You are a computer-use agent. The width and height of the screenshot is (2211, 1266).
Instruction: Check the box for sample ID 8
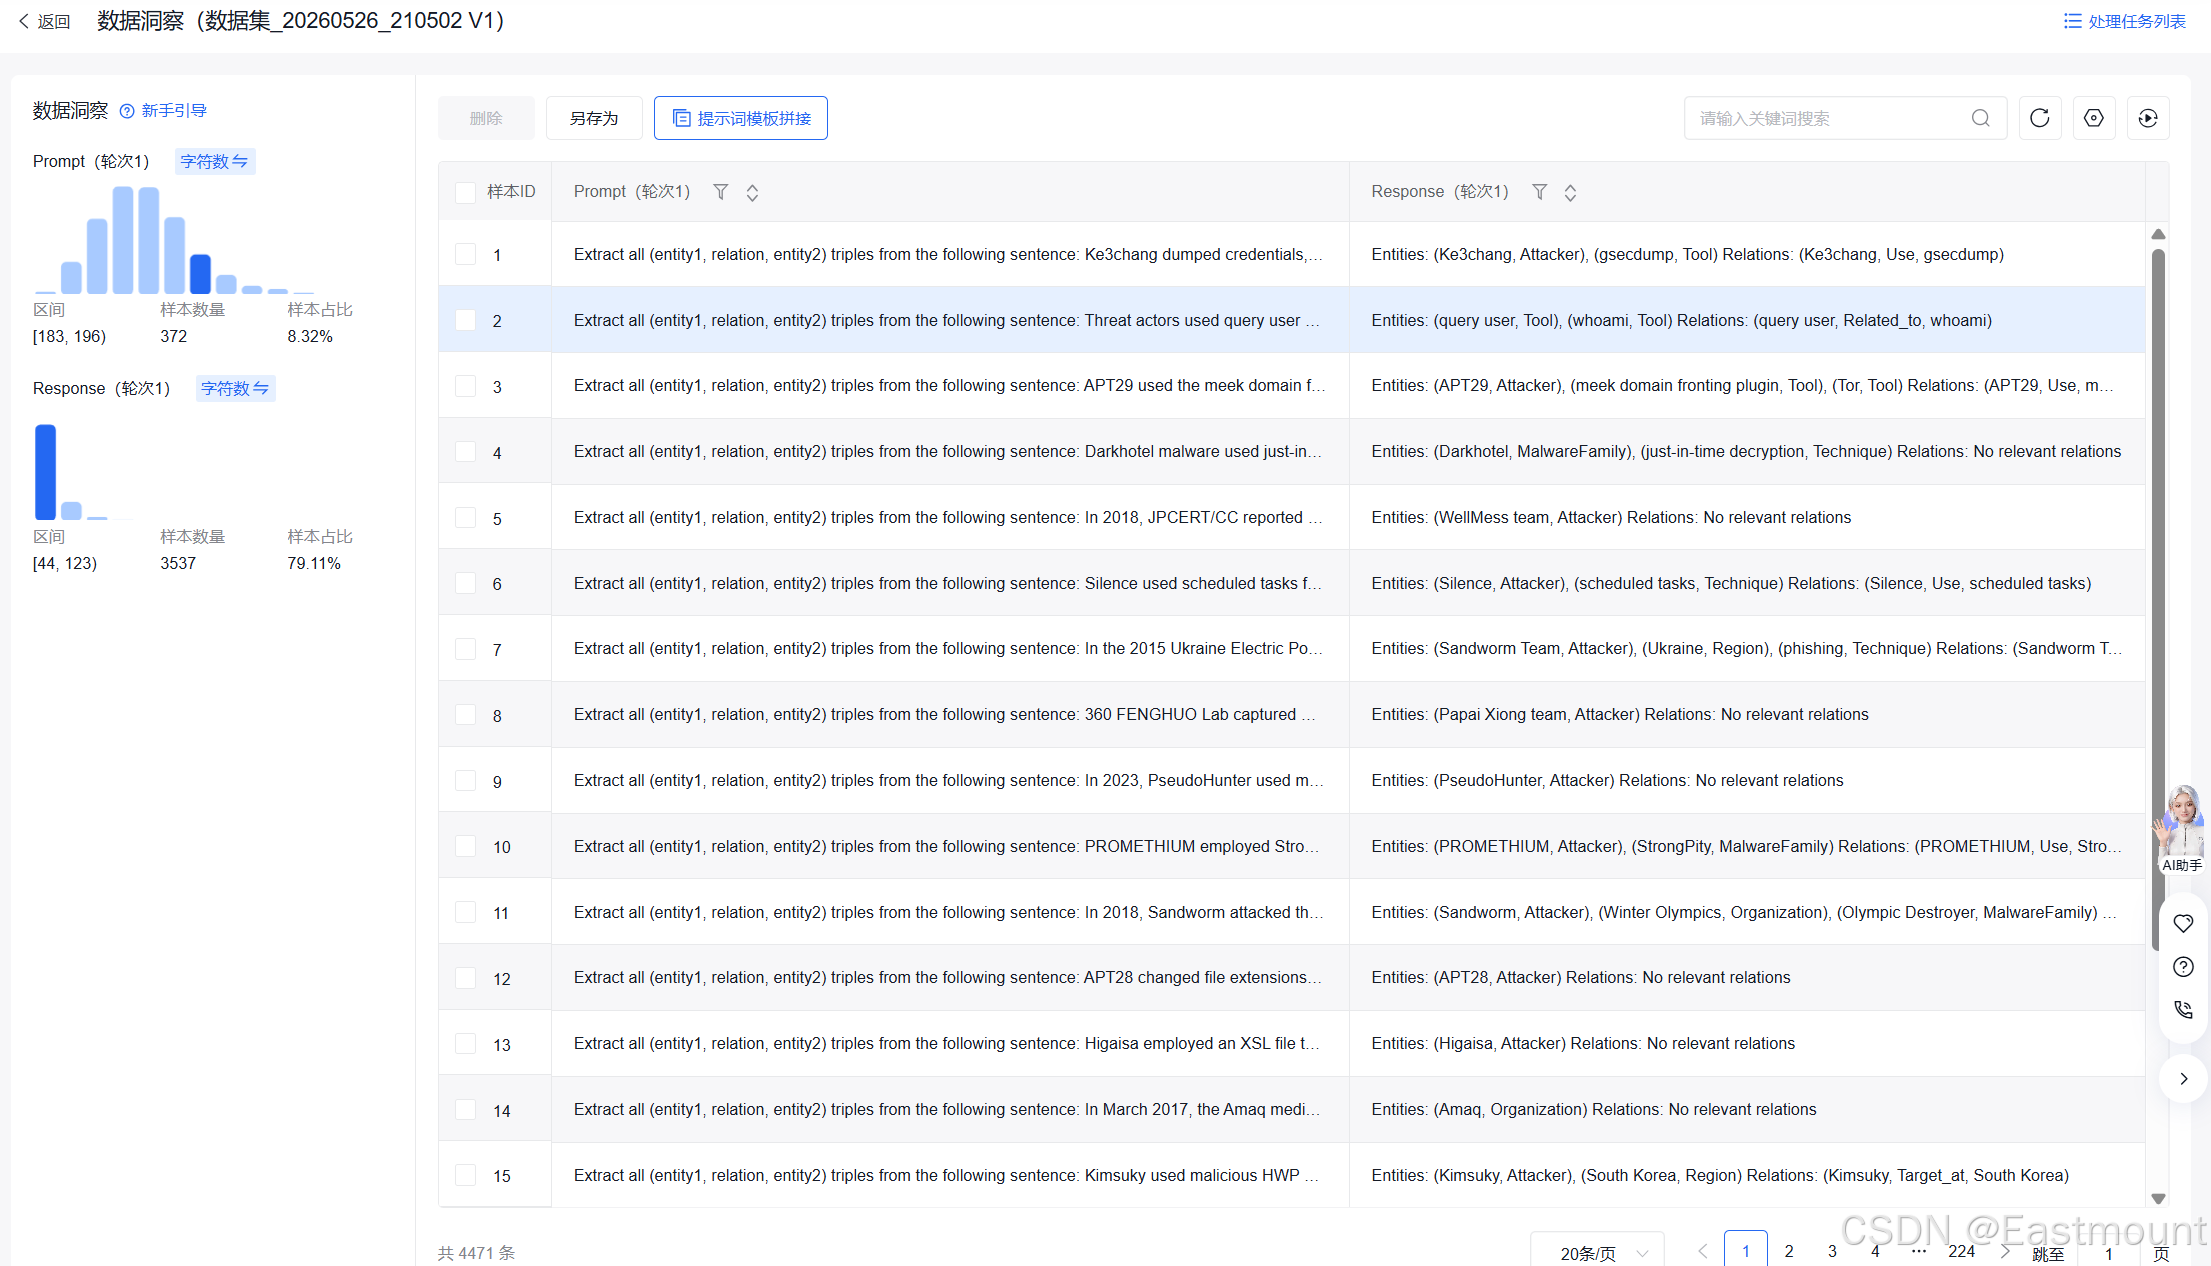465,715
